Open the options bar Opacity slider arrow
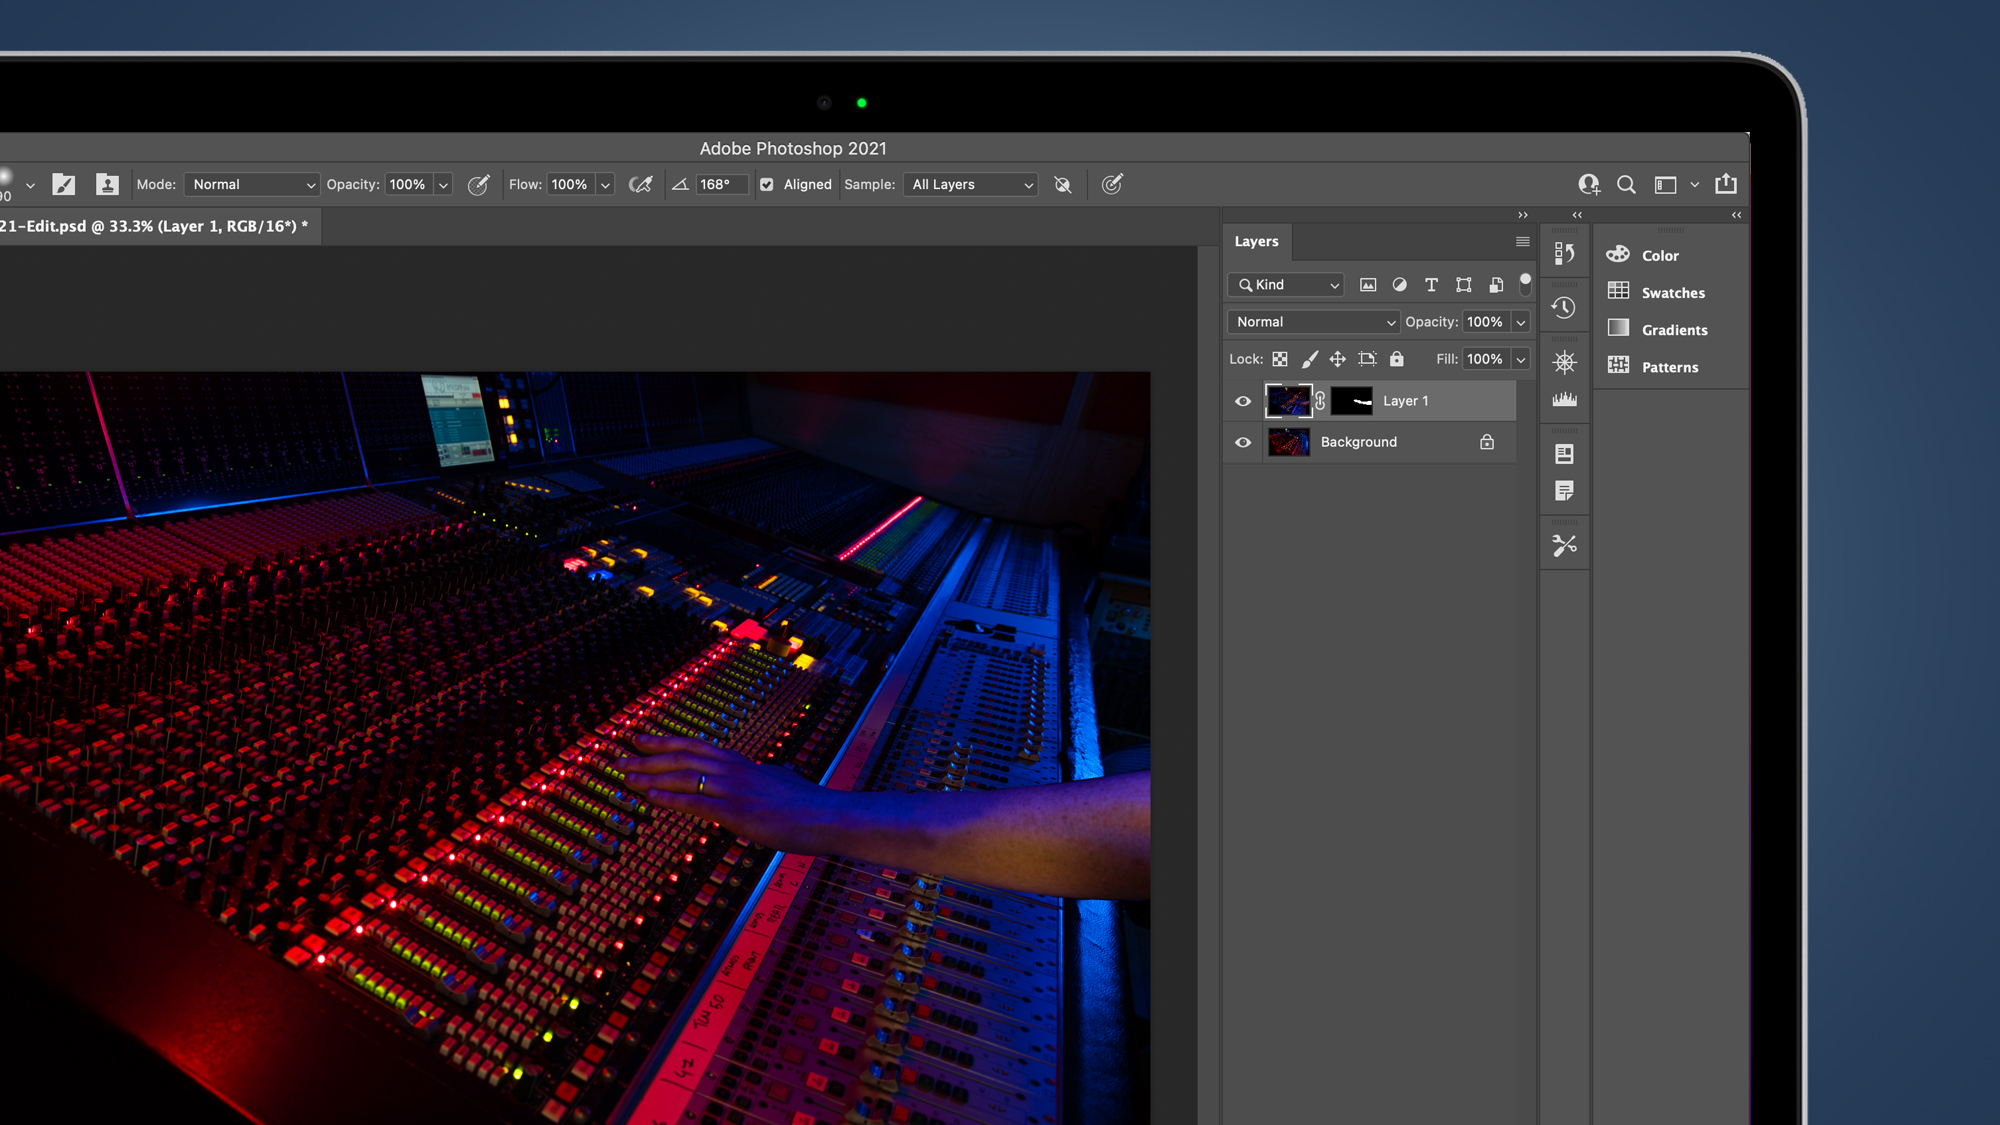Image resolution: width=2000 pixels, height=1125 pixels. tap(443, 185)
